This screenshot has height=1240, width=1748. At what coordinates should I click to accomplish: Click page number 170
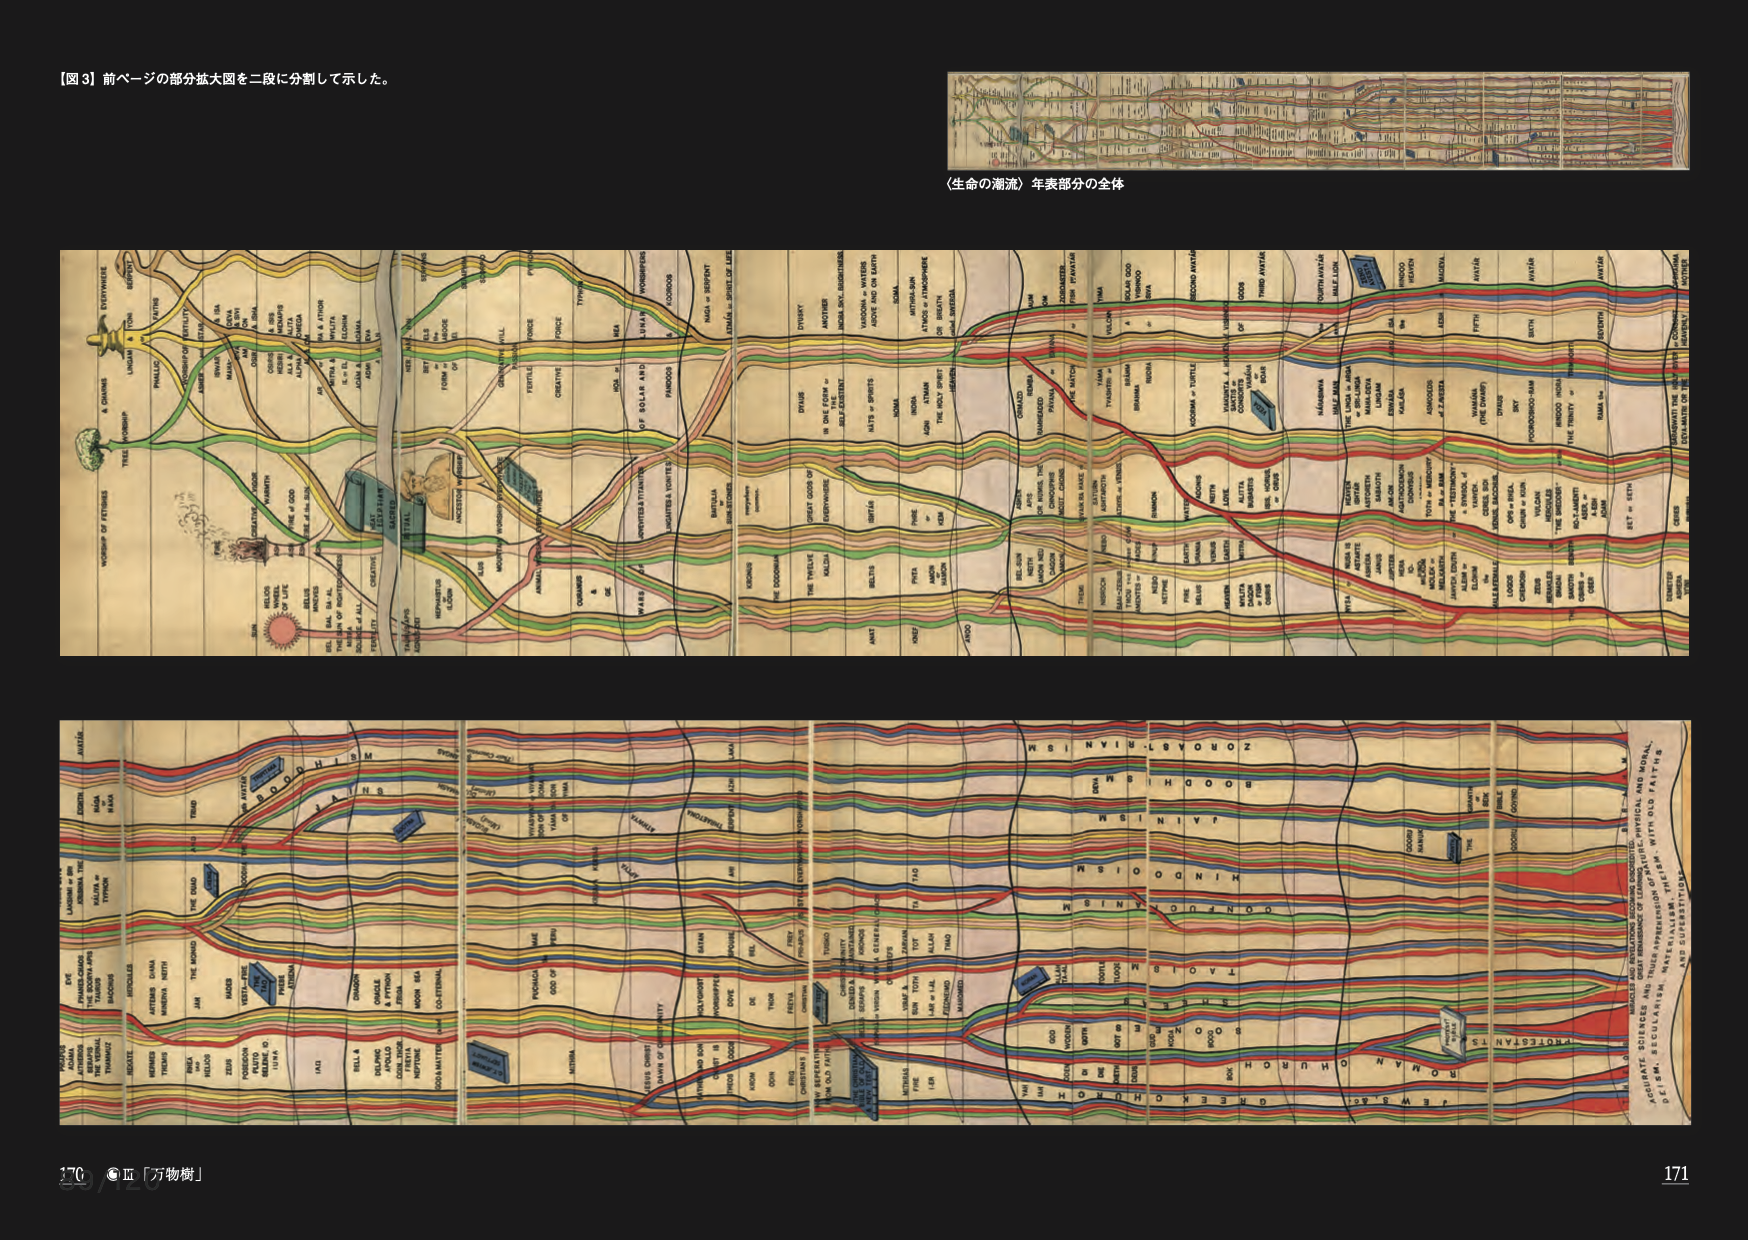[x=71, y=1174]
